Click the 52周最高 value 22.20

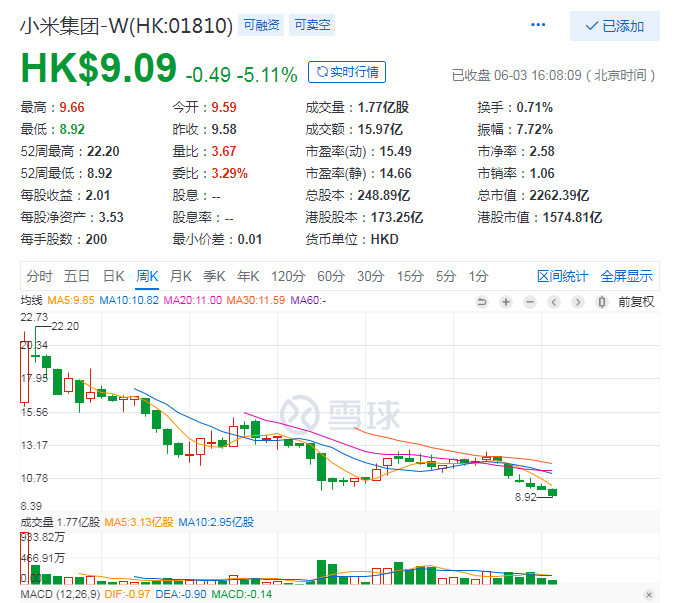point(103,151)
